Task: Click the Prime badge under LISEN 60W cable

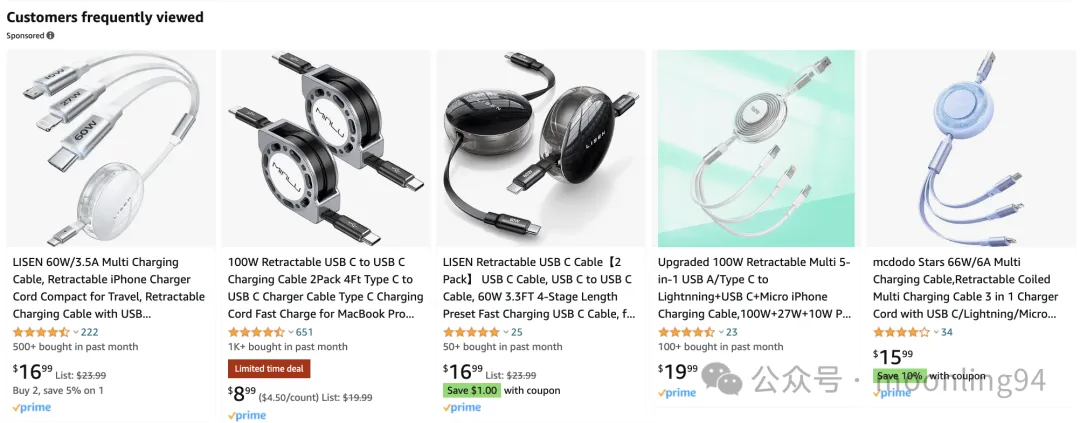Action: point(32,408)
